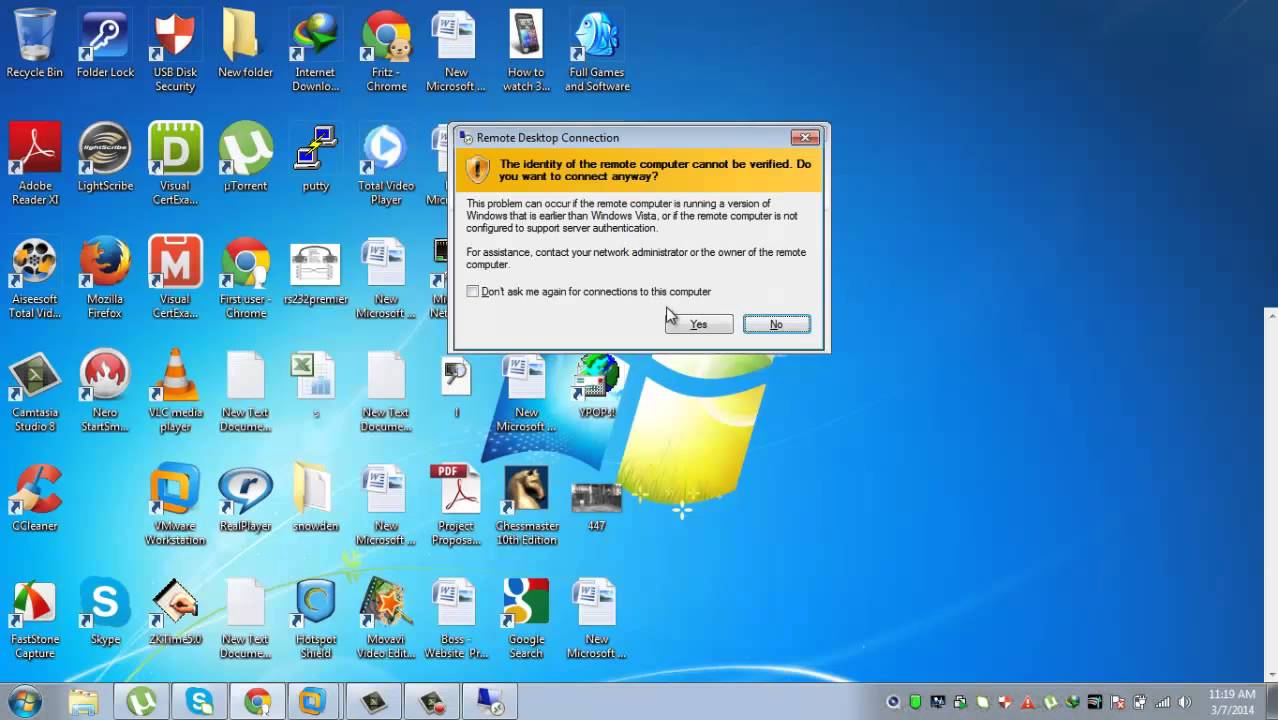Switch to Skype in the taskbar
The image size is (1278, 720).
point(199,702)
